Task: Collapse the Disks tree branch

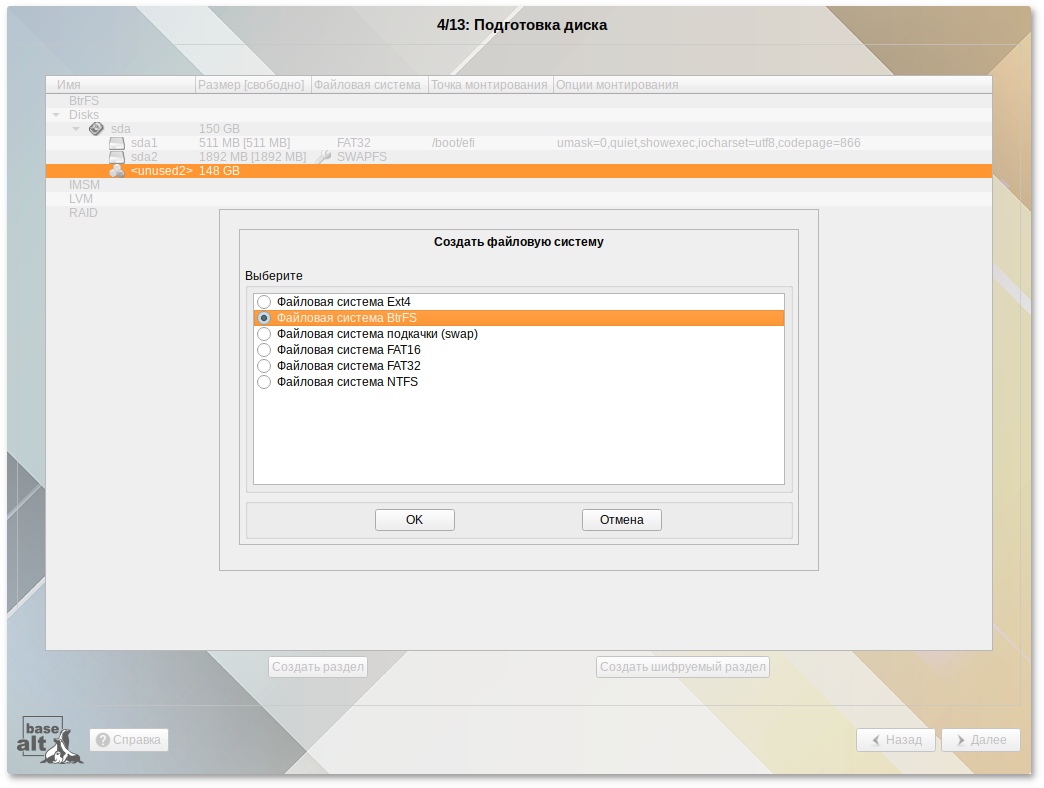Action: 56,115
